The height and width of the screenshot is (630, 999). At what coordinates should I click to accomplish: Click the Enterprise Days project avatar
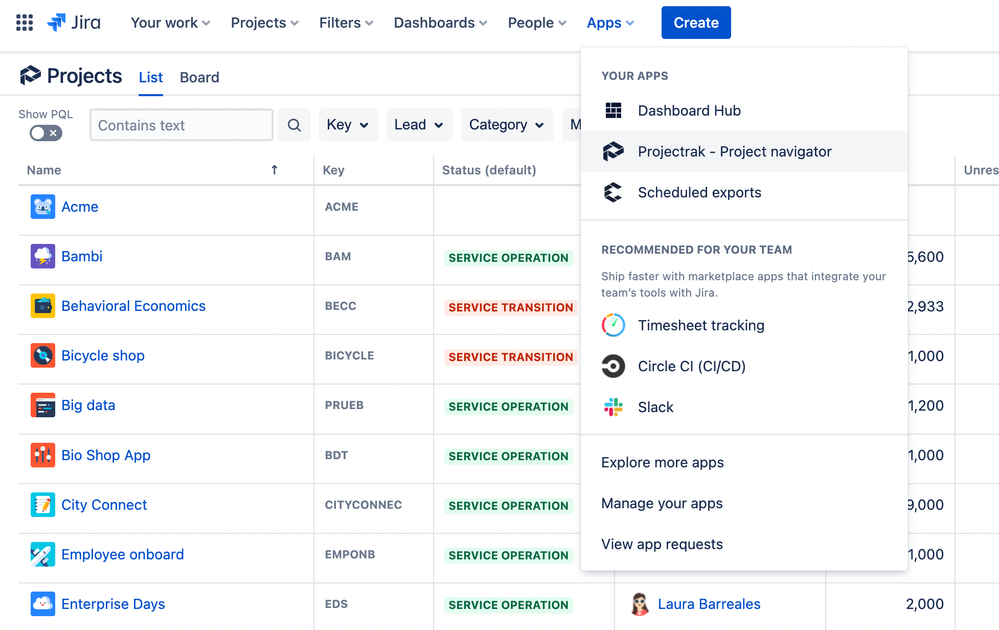pos(43,604)
